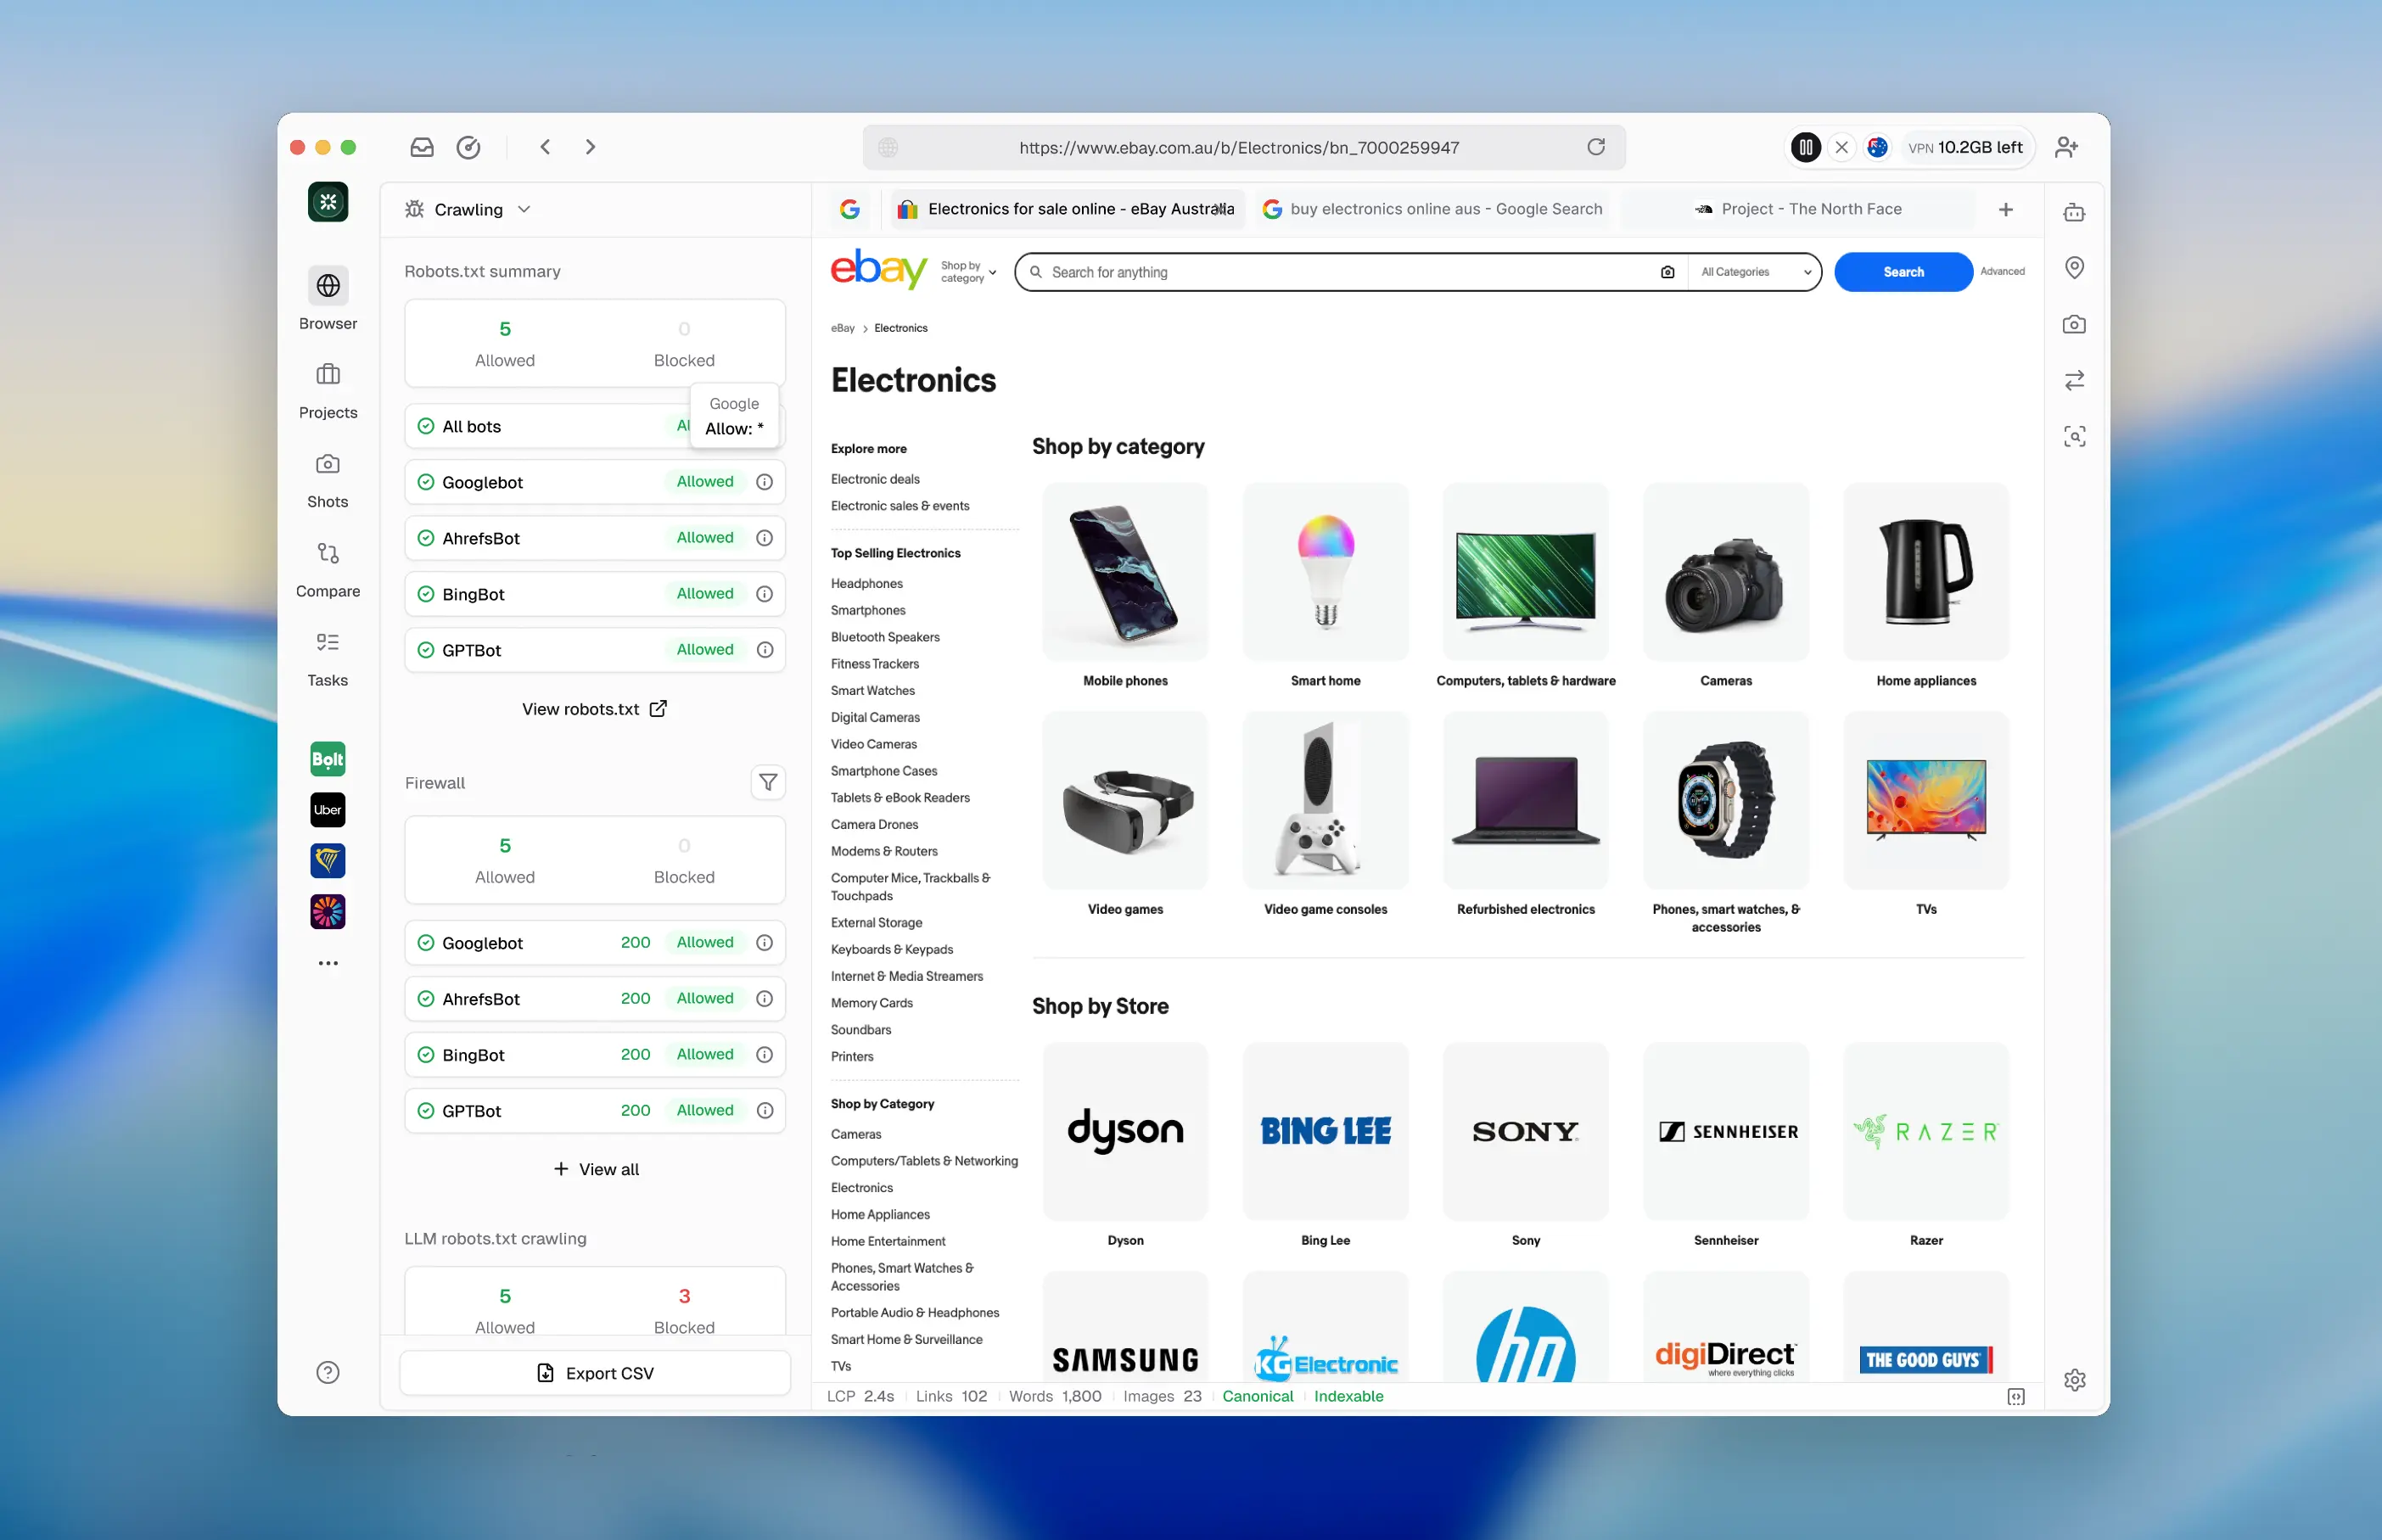
Task: Click the firewall filter funnel icon
Action: point(767,782)
